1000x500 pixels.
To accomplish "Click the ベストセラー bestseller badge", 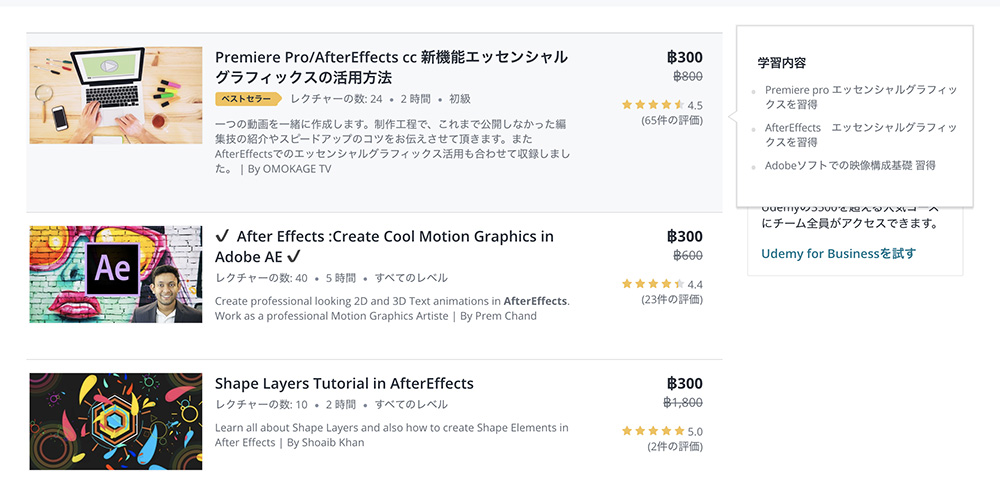I will (248, 99).
